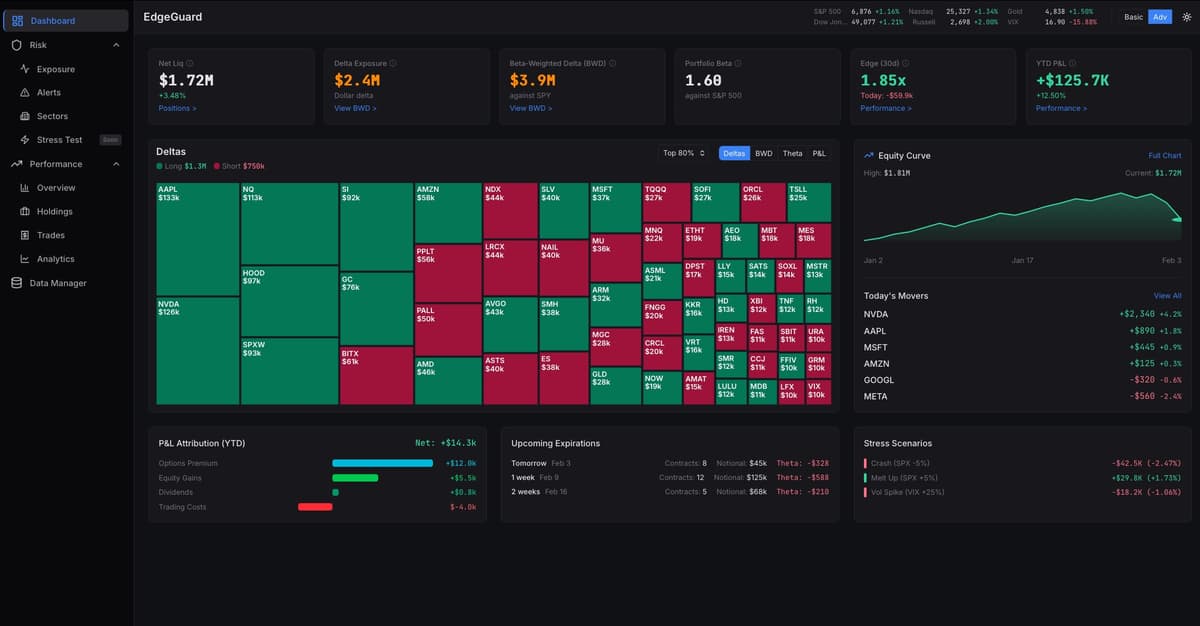Open the Top 80% dropdown
This screenshot has width=1200, height=626.
(683, 151)
